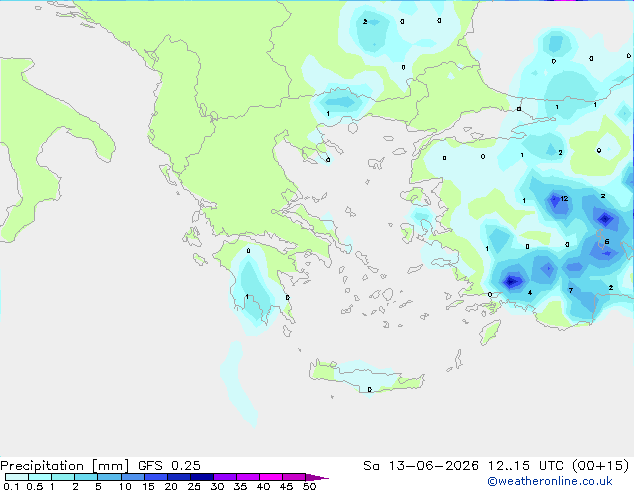Click the '12..15 UTC' time text

(525, 466)
